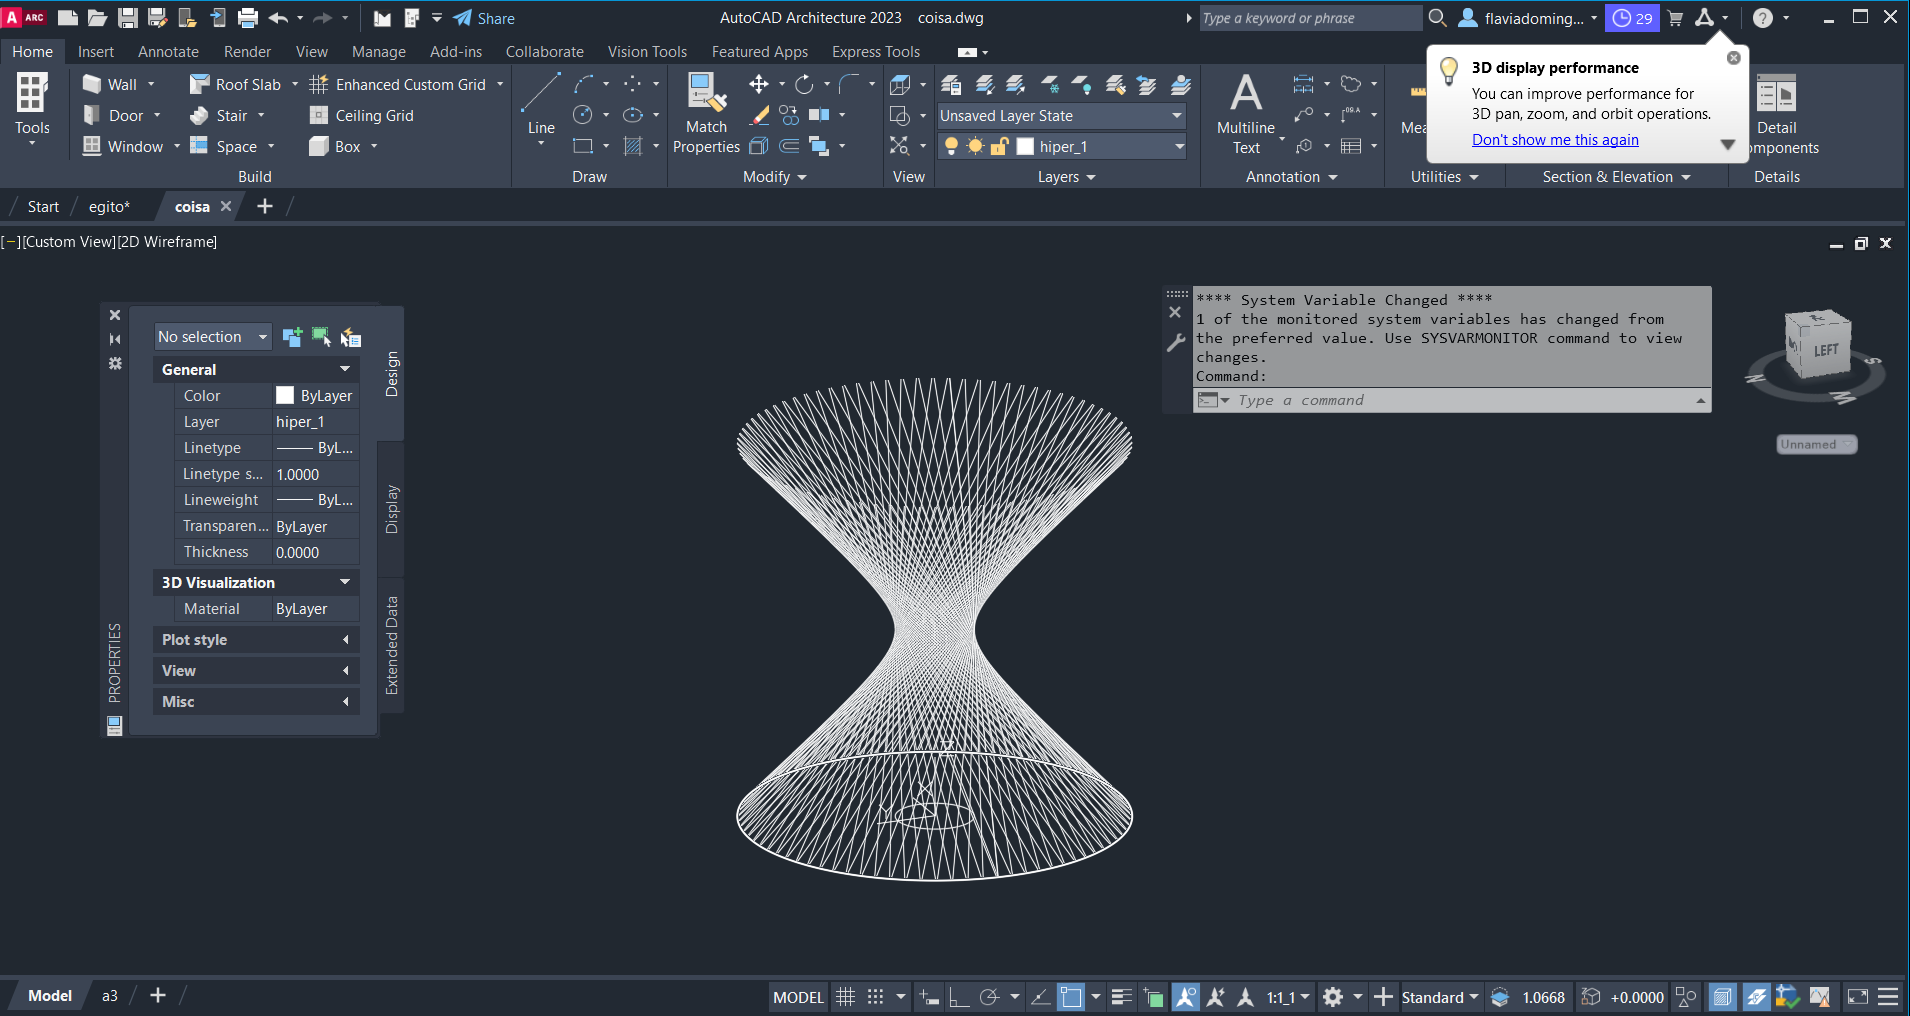1910x1016 pixels.
Task: Switch to the Annotate ribbon tab
Action: 168,52
